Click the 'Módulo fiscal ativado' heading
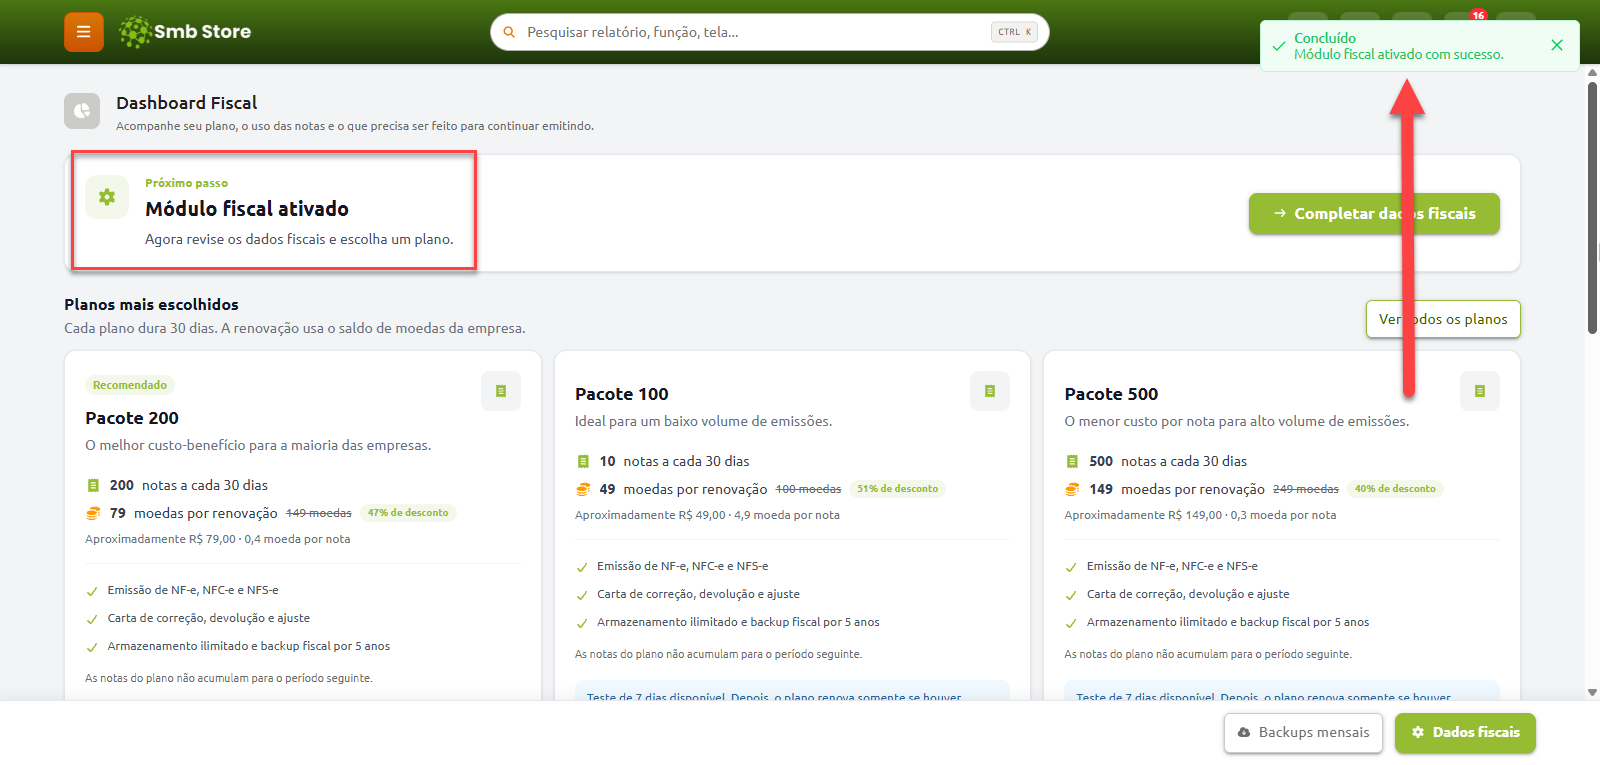This screenshot has width=1600, height=765. pyautogui.click(x=247, y=209)
